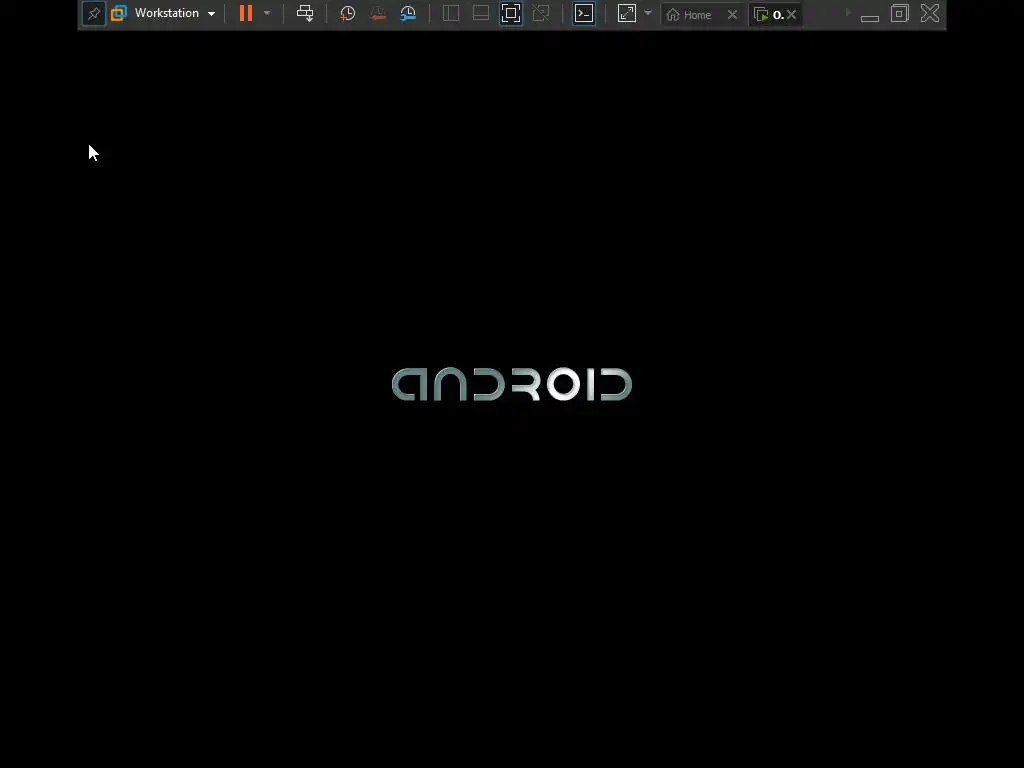Close the Home tab
Screen dimensions: 1024x768
coord(733,14)
